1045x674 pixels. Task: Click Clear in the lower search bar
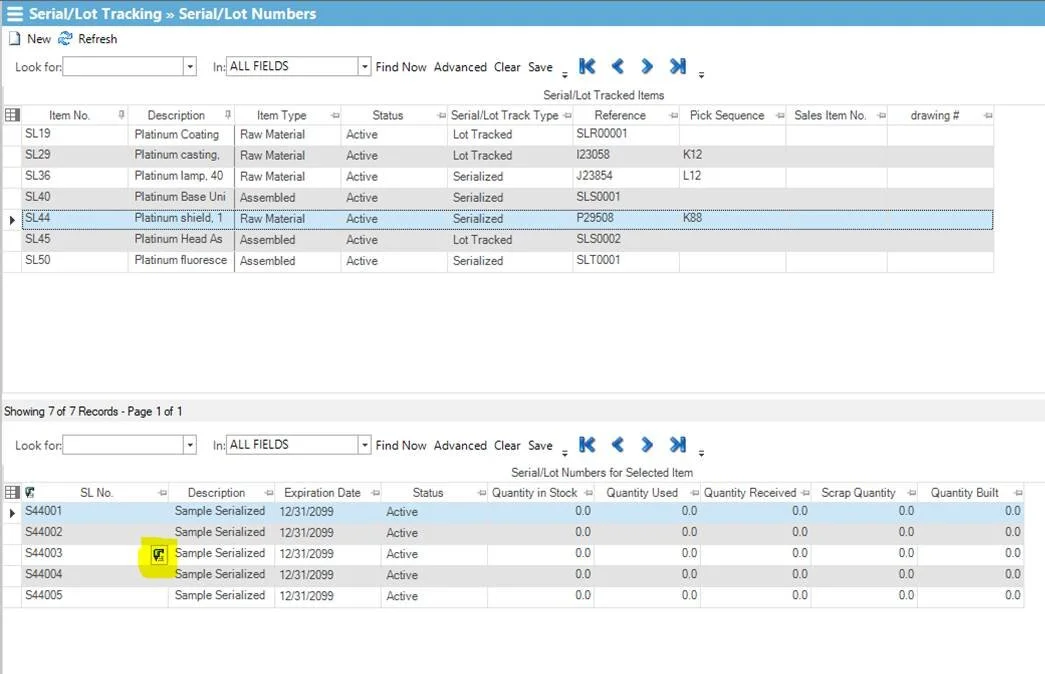click(507, 445)
